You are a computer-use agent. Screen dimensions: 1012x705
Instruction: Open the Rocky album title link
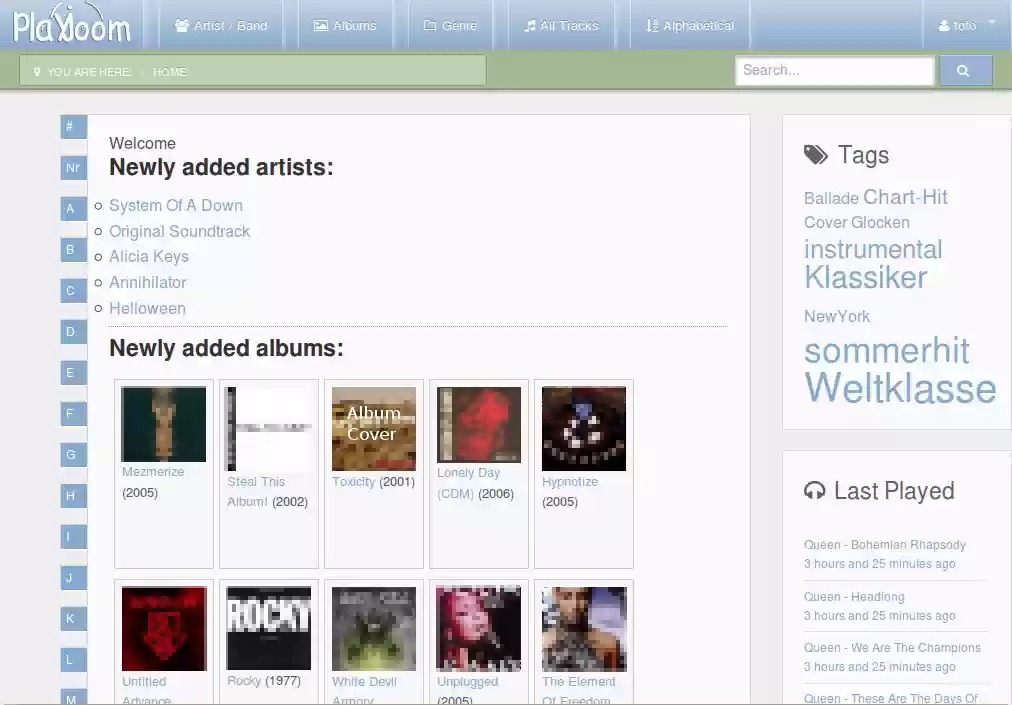pos(244,680)
